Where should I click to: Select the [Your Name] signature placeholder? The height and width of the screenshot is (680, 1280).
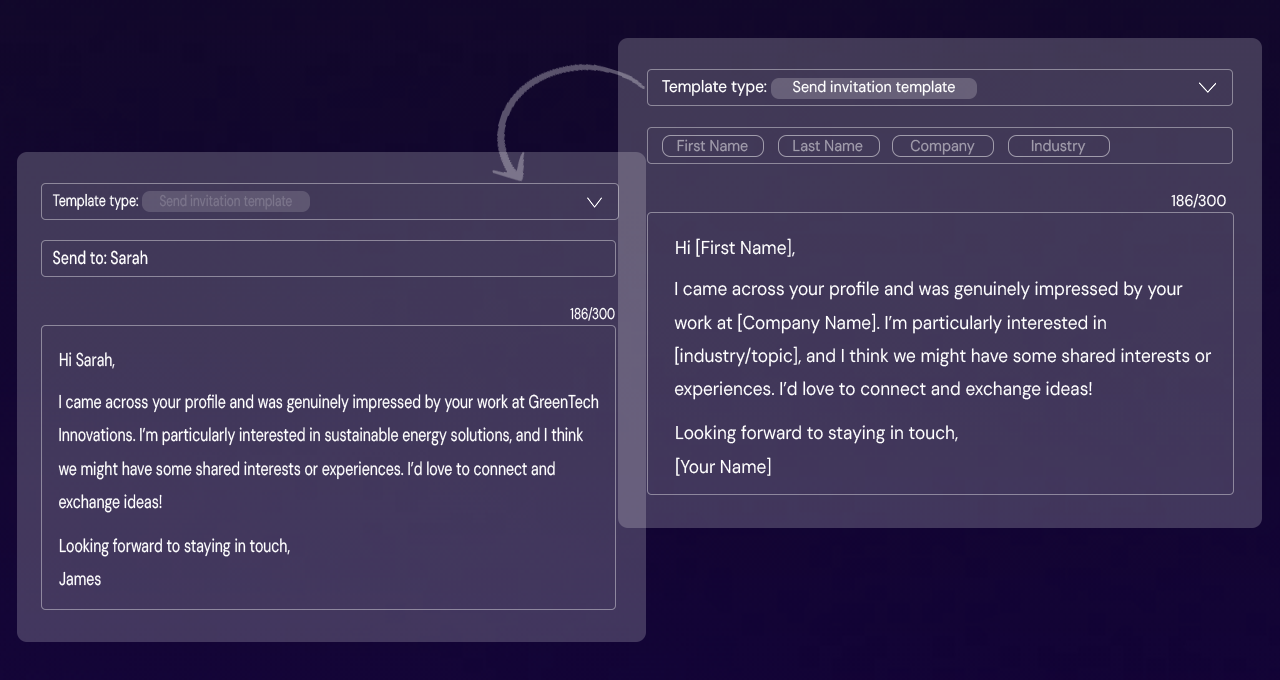(722, 466)
